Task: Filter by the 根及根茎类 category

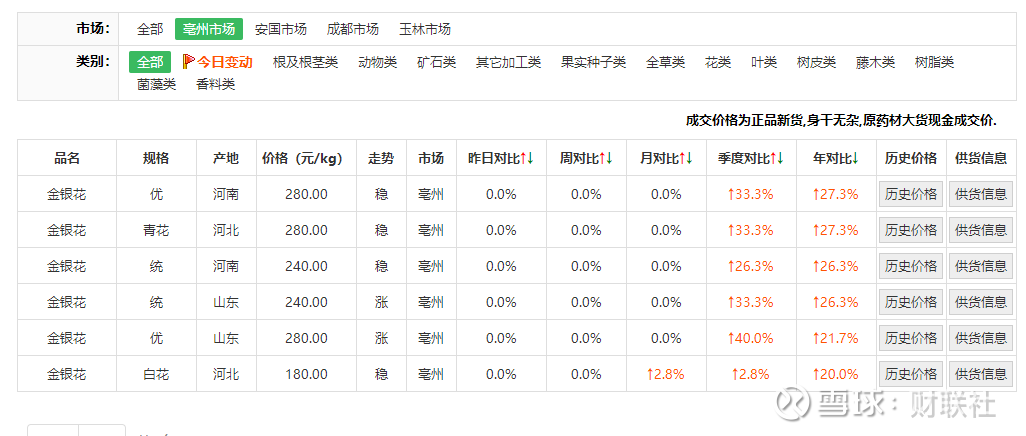Action: click(305, 62)
